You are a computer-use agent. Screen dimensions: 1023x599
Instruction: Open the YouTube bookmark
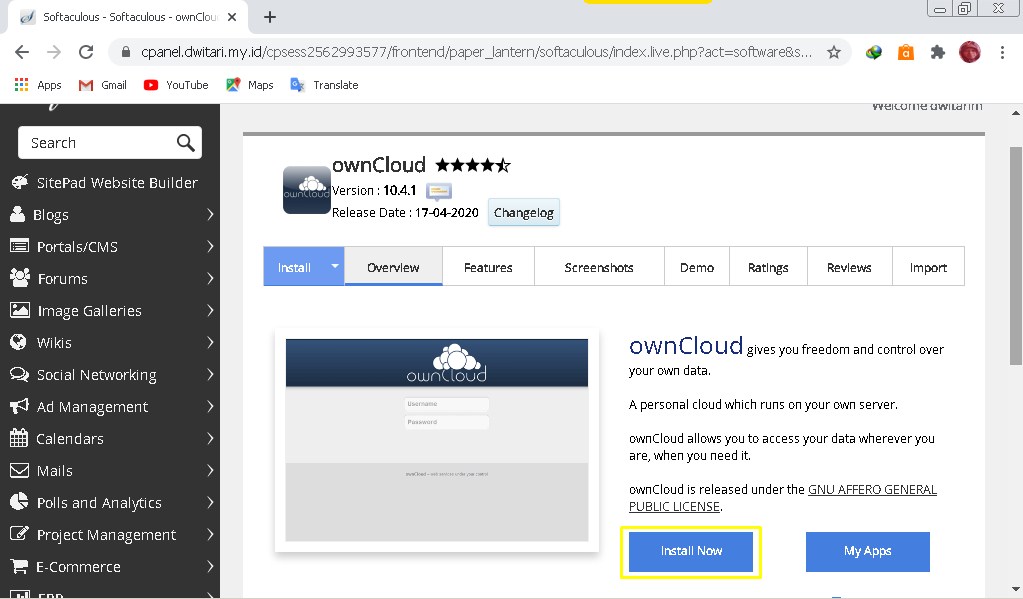(176, 85)
